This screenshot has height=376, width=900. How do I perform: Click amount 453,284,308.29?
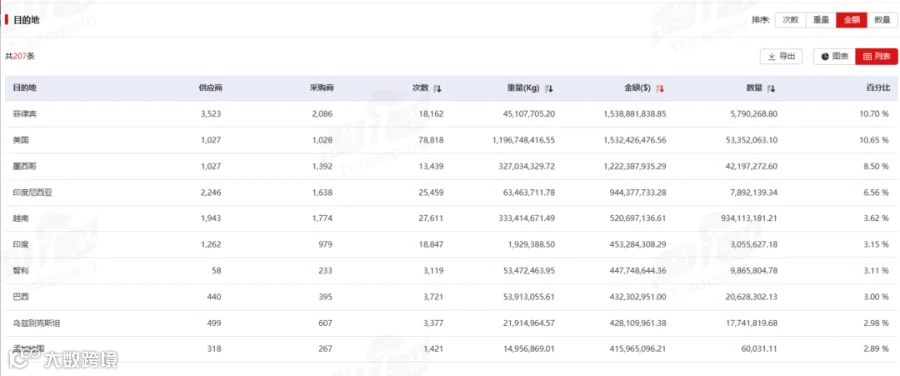639,245
